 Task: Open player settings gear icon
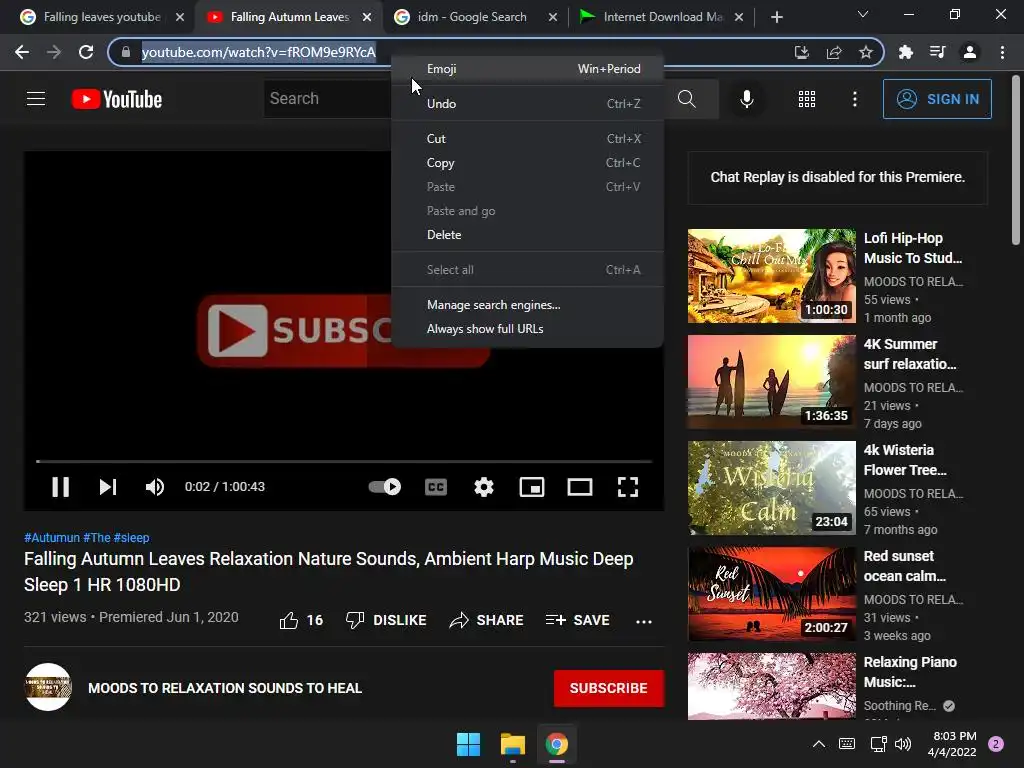pyautogui.click(x=484, y=487)
